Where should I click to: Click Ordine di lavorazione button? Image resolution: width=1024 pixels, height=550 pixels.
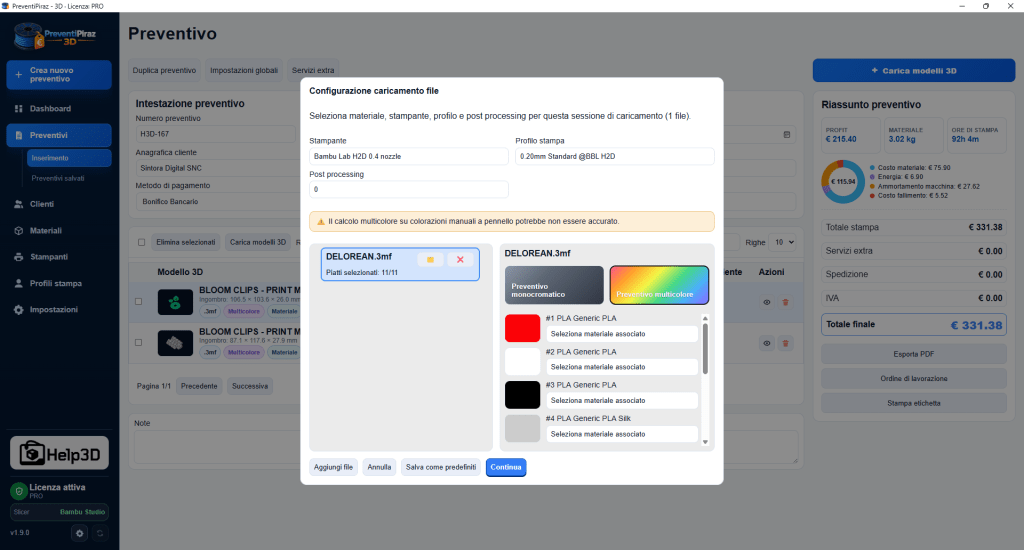point(914,379)
